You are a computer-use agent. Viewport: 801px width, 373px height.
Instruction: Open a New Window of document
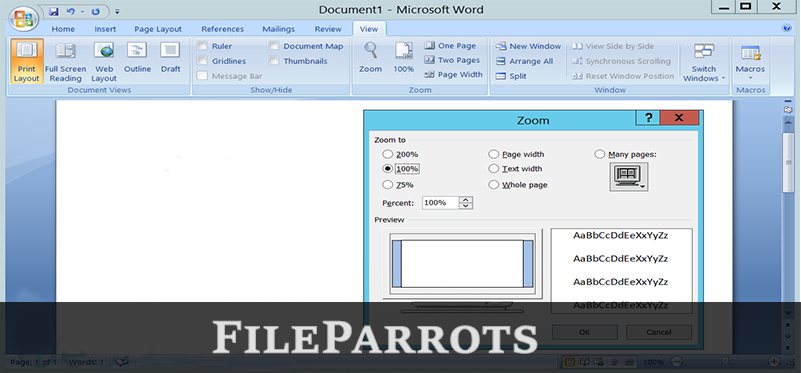(528, 46)
